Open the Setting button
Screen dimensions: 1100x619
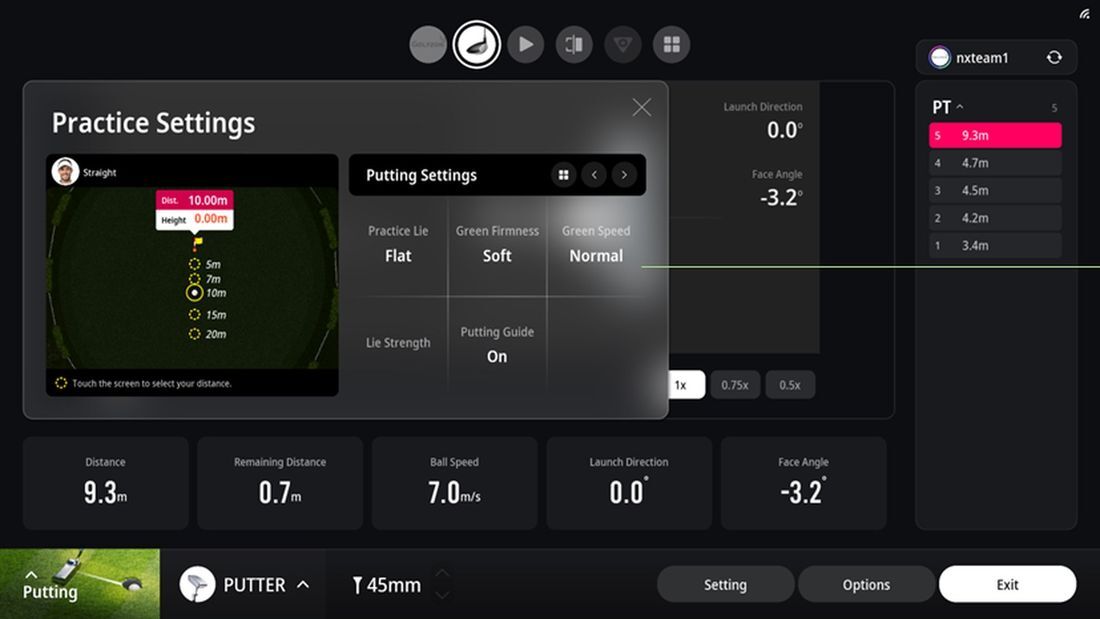click(x=725, y=585)
